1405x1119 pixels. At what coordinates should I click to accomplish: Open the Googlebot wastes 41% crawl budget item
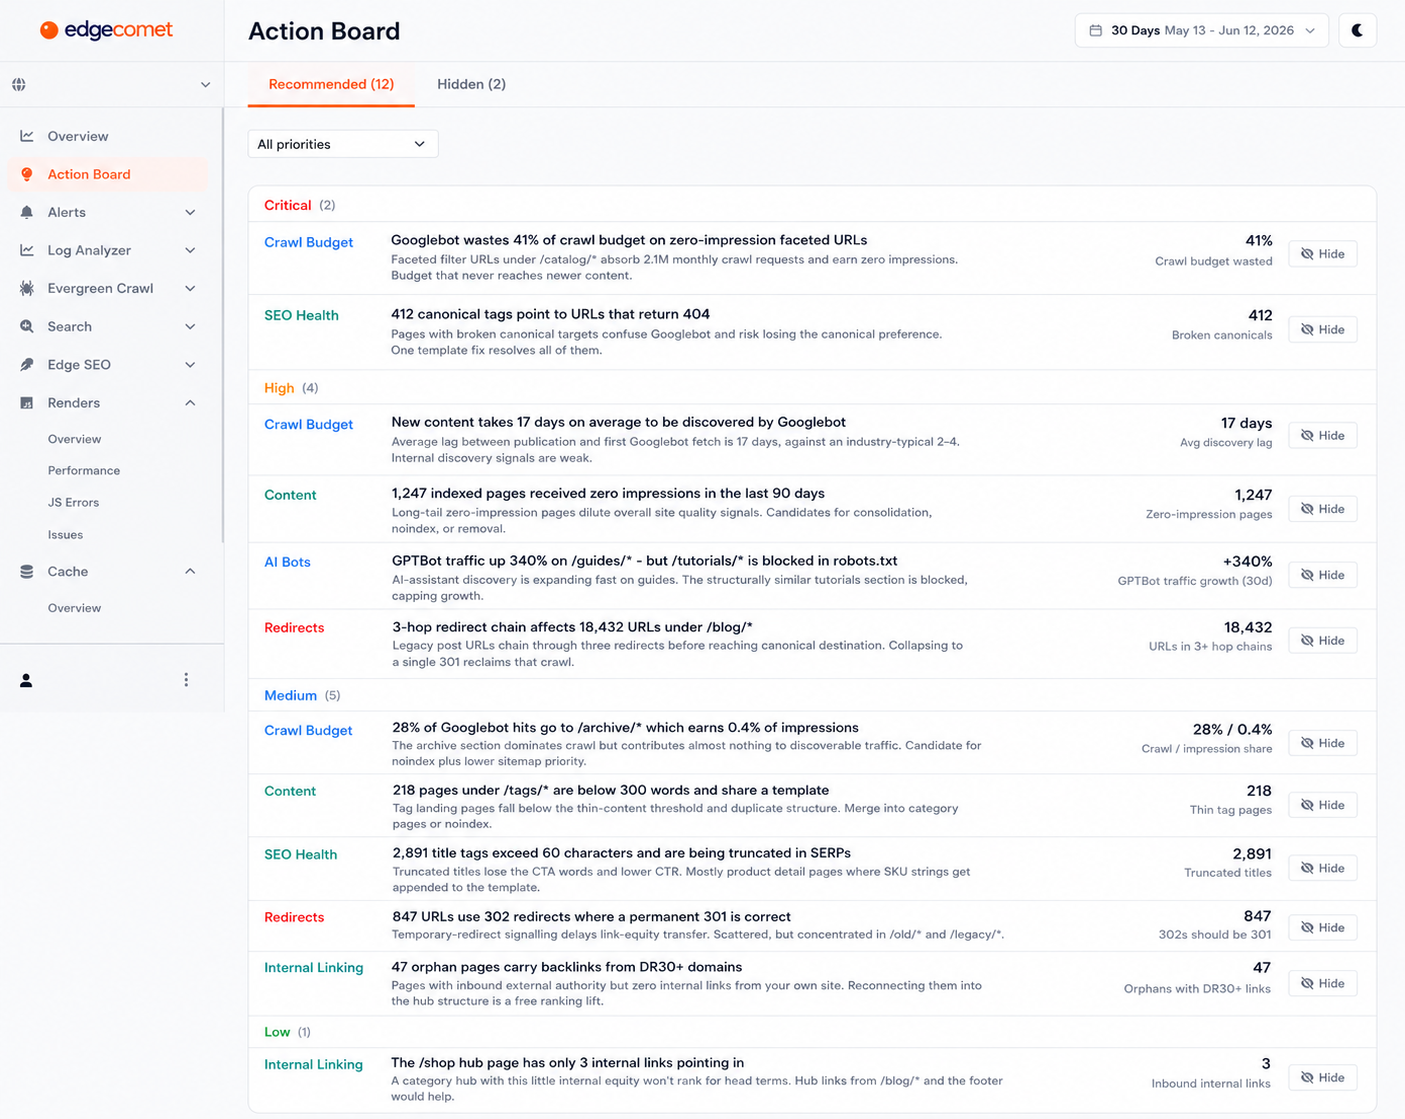[629, 240]
